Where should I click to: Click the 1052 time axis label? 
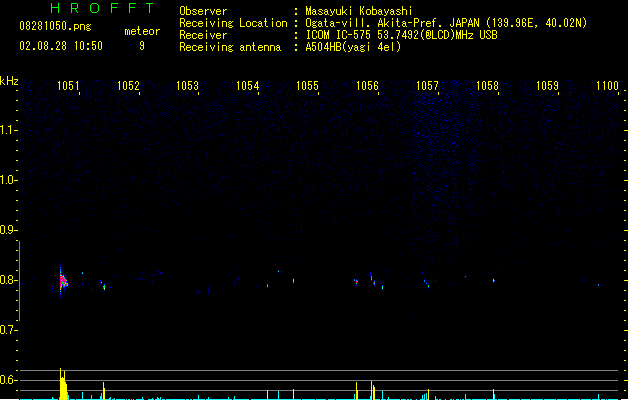(128, 86)
